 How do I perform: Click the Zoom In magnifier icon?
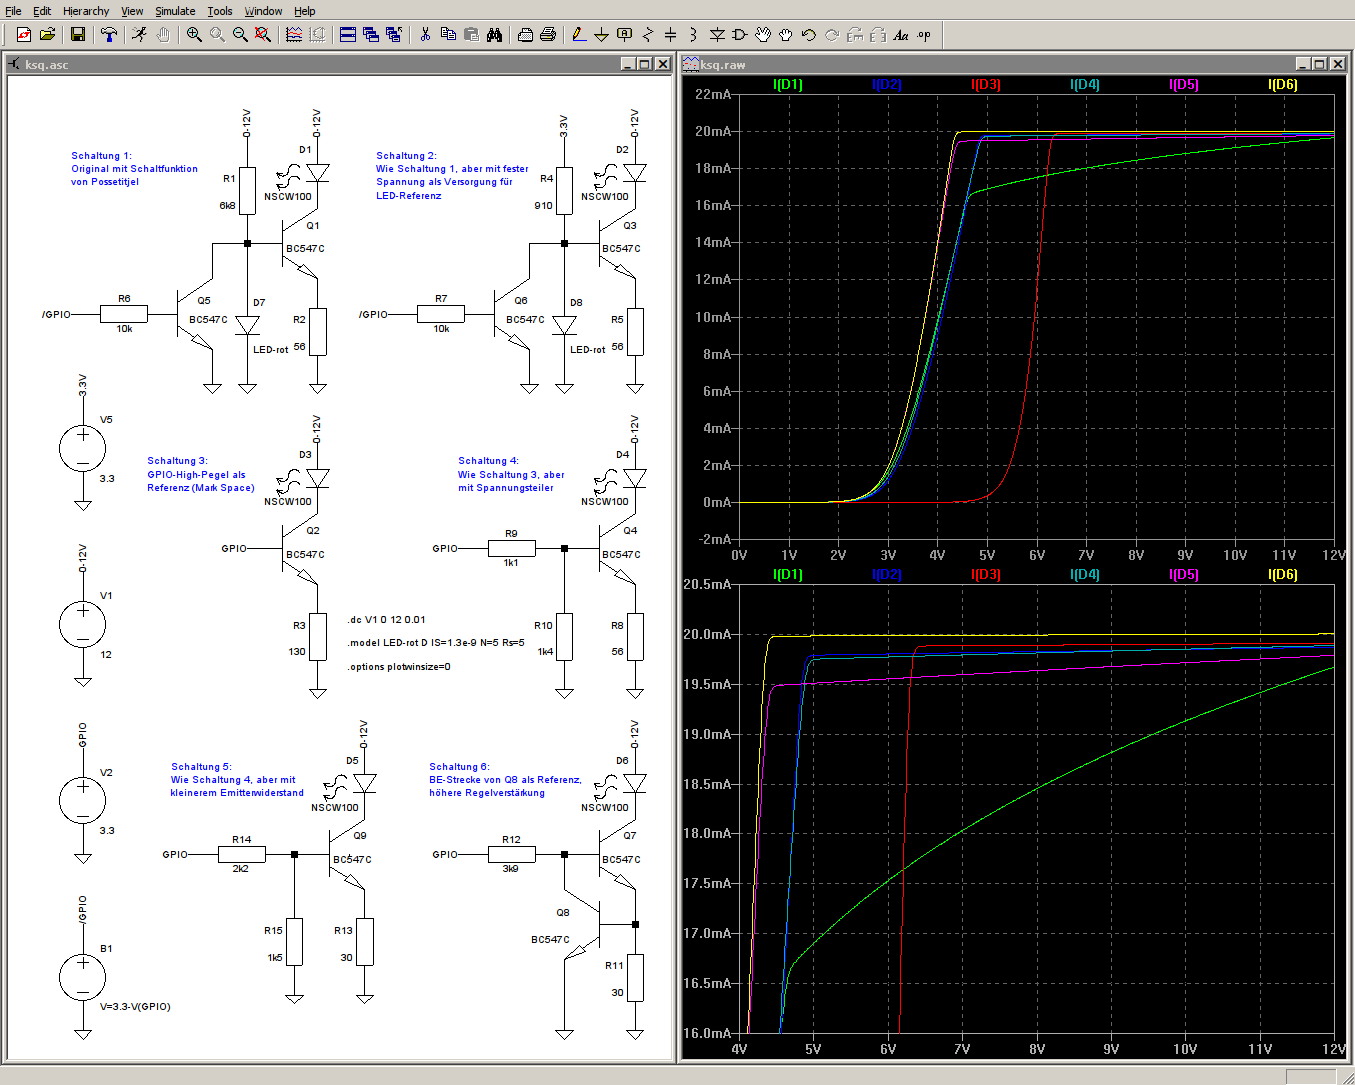coord(194,35)
